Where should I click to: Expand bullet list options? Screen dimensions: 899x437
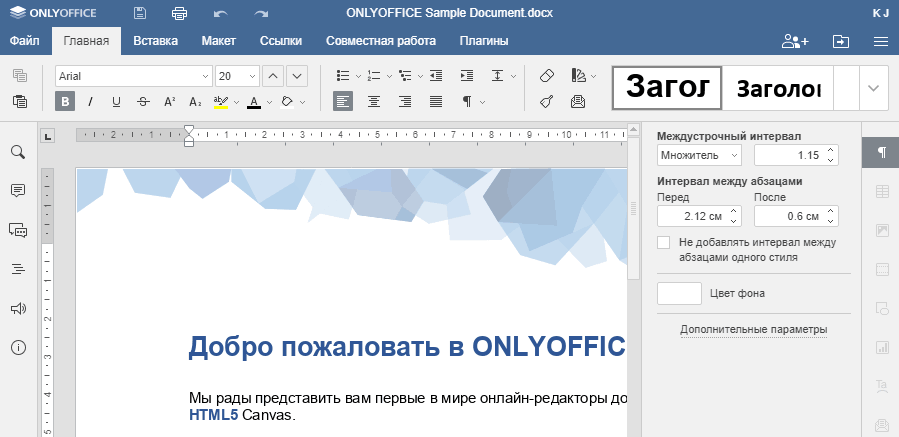(358, 76)
